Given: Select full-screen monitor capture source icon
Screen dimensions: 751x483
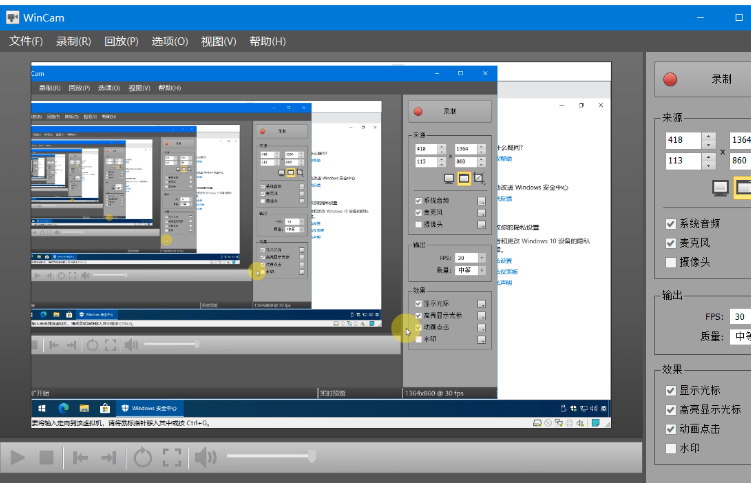Looking at the screenshot, I should (x=720, y=187).
